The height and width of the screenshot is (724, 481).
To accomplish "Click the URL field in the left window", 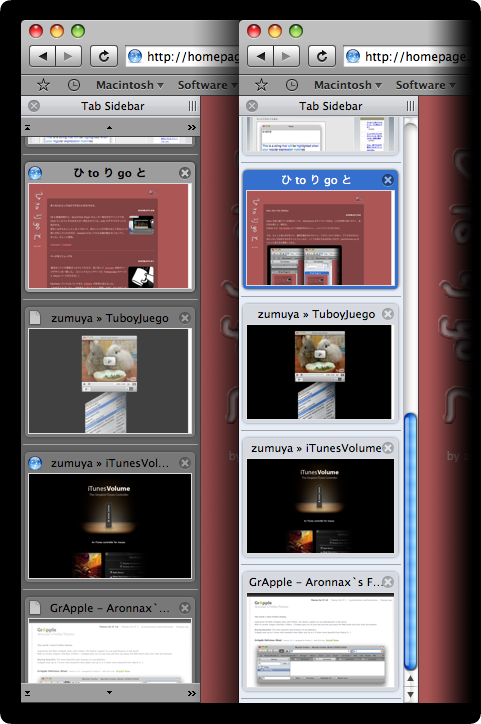I will (182, 56).
